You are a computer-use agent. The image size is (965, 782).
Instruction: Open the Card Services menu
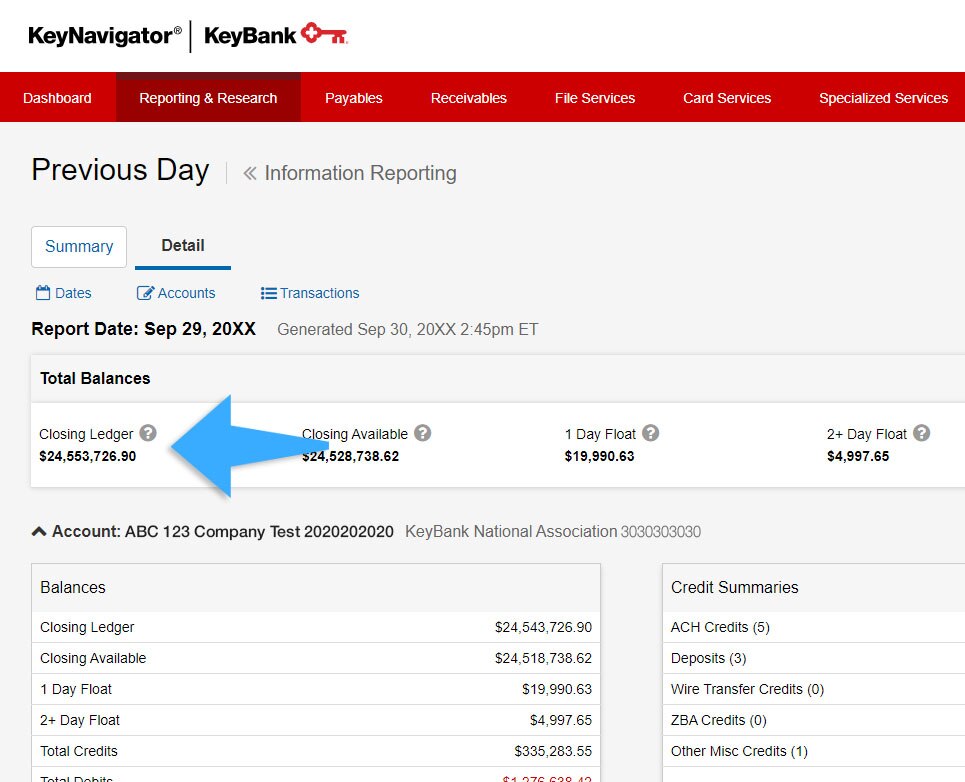pyautogui.click(x=727, y=98)
